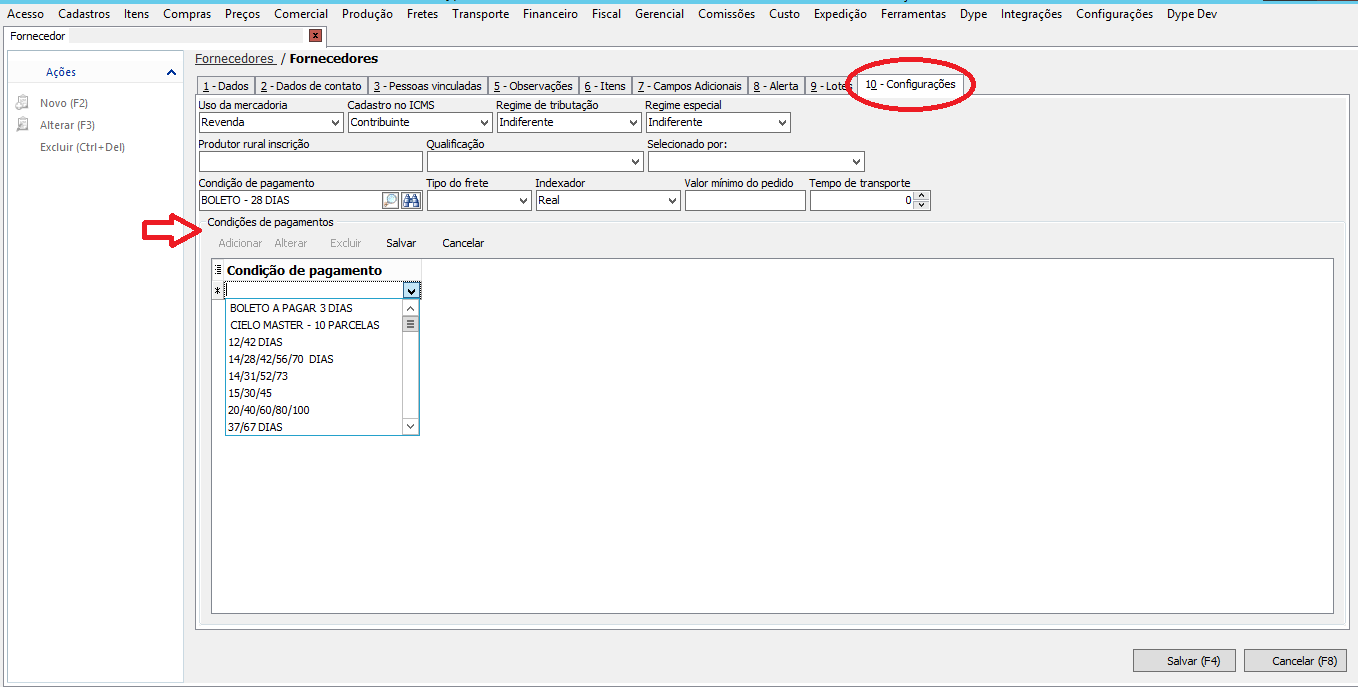Switch to the 2 - Dados de contato tab
1358x687 pixels.
coord(311,86)
